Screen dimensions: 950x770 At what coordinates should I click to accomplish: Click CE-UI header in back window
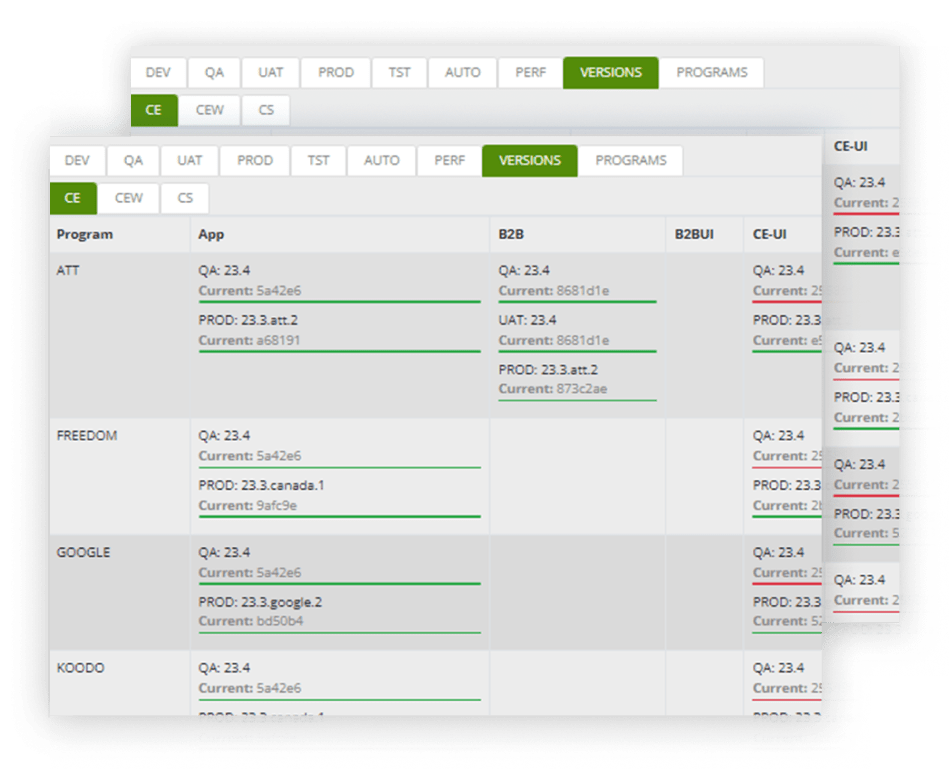pyautogui.click(x=851, y=146)
